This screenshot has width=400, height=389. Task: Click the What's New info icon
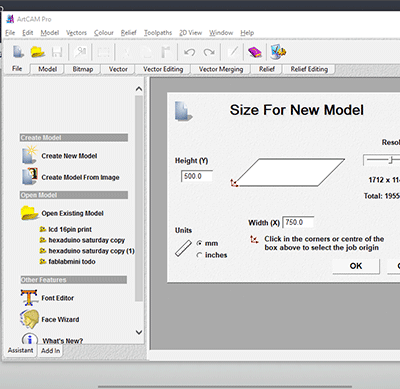tap(30, 339)
